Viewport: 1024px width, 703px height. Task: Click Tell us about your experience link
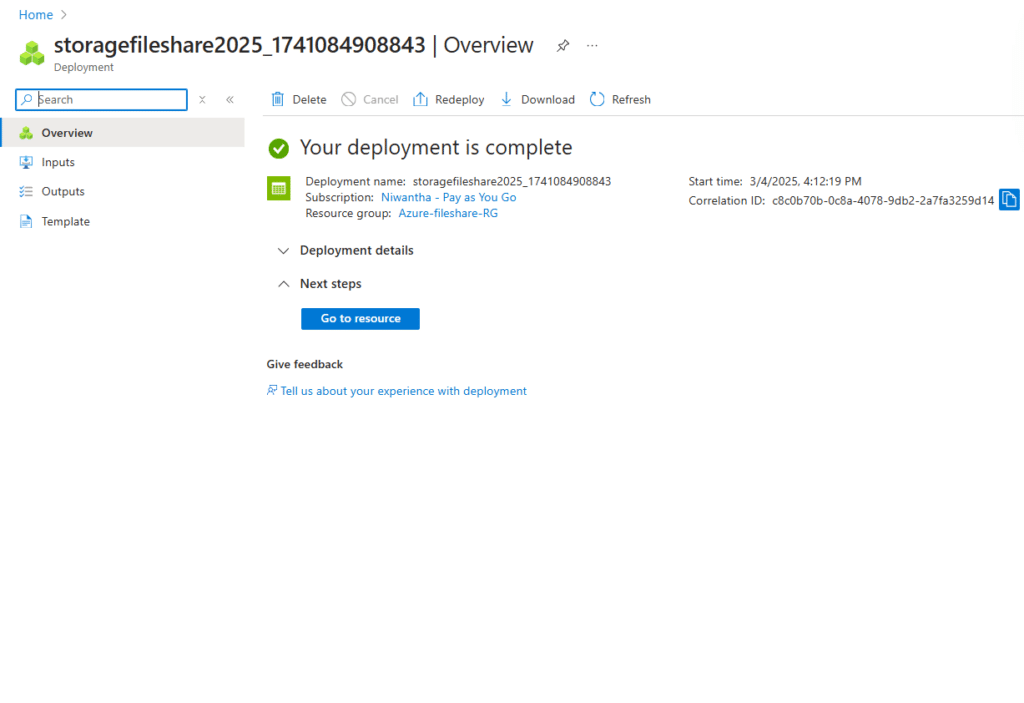[x=403, y=391]
